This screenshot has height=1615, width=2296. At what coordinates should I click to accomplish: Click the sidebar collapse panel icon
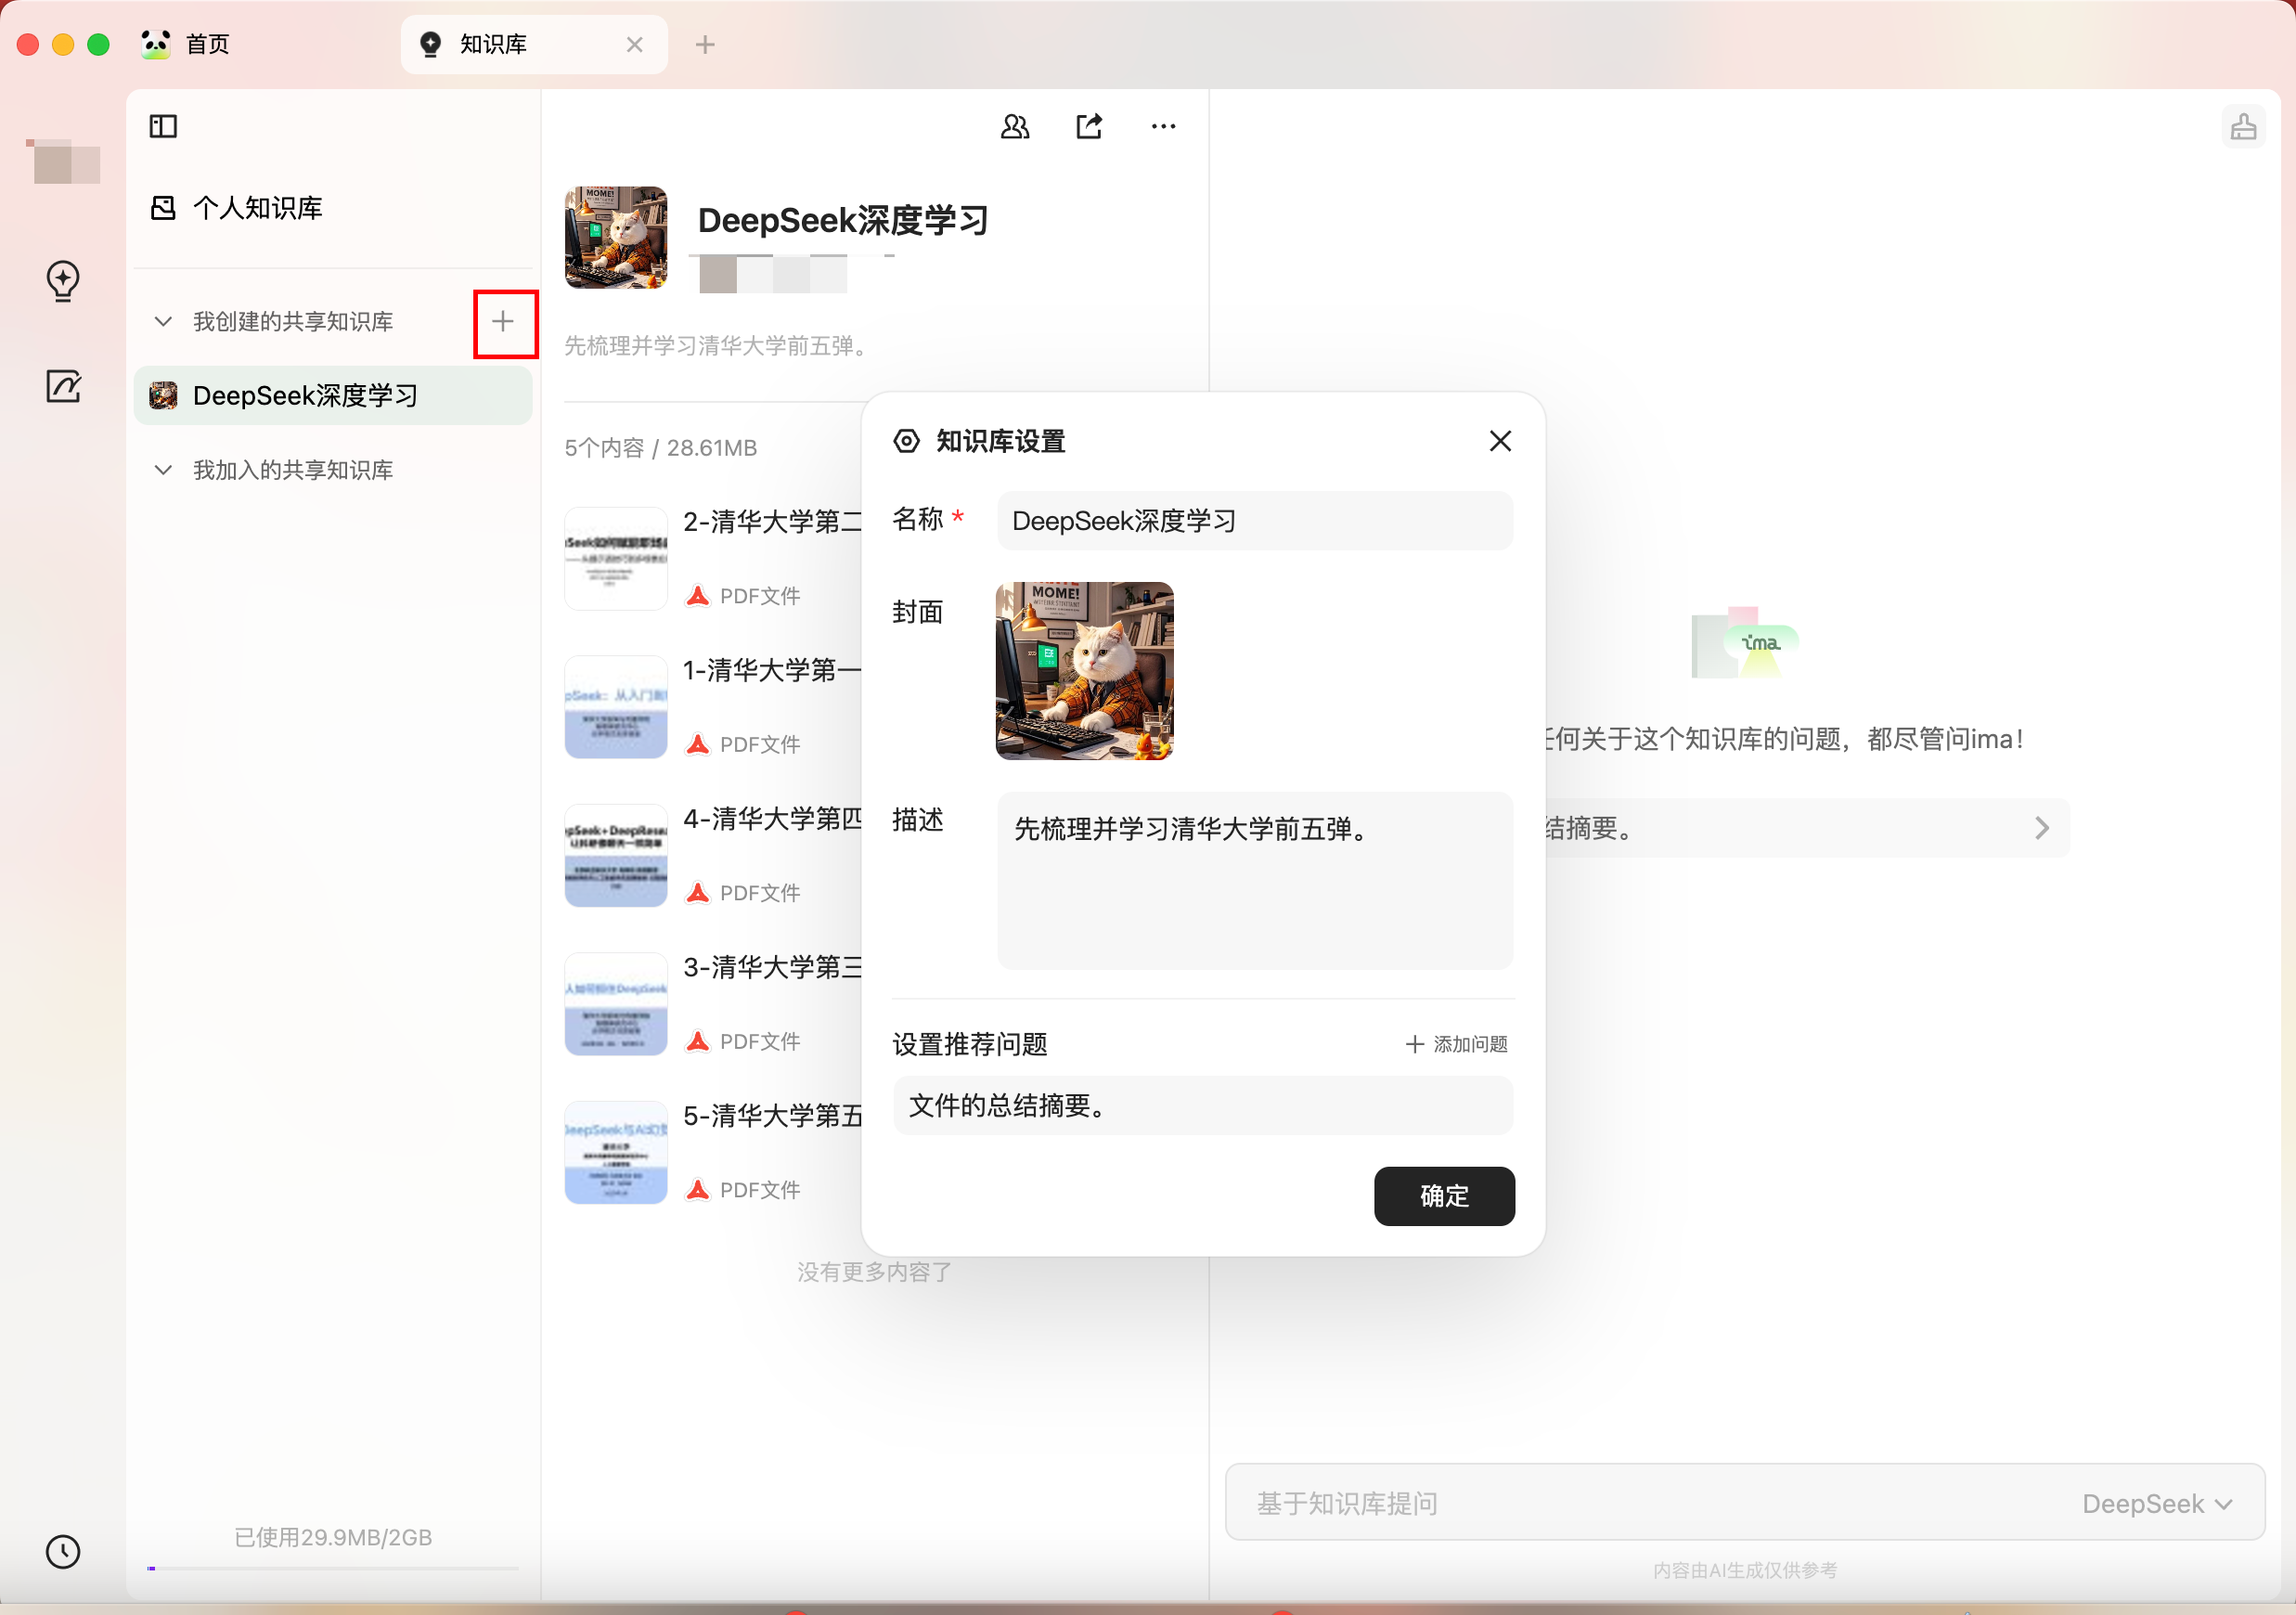[163, 126]
